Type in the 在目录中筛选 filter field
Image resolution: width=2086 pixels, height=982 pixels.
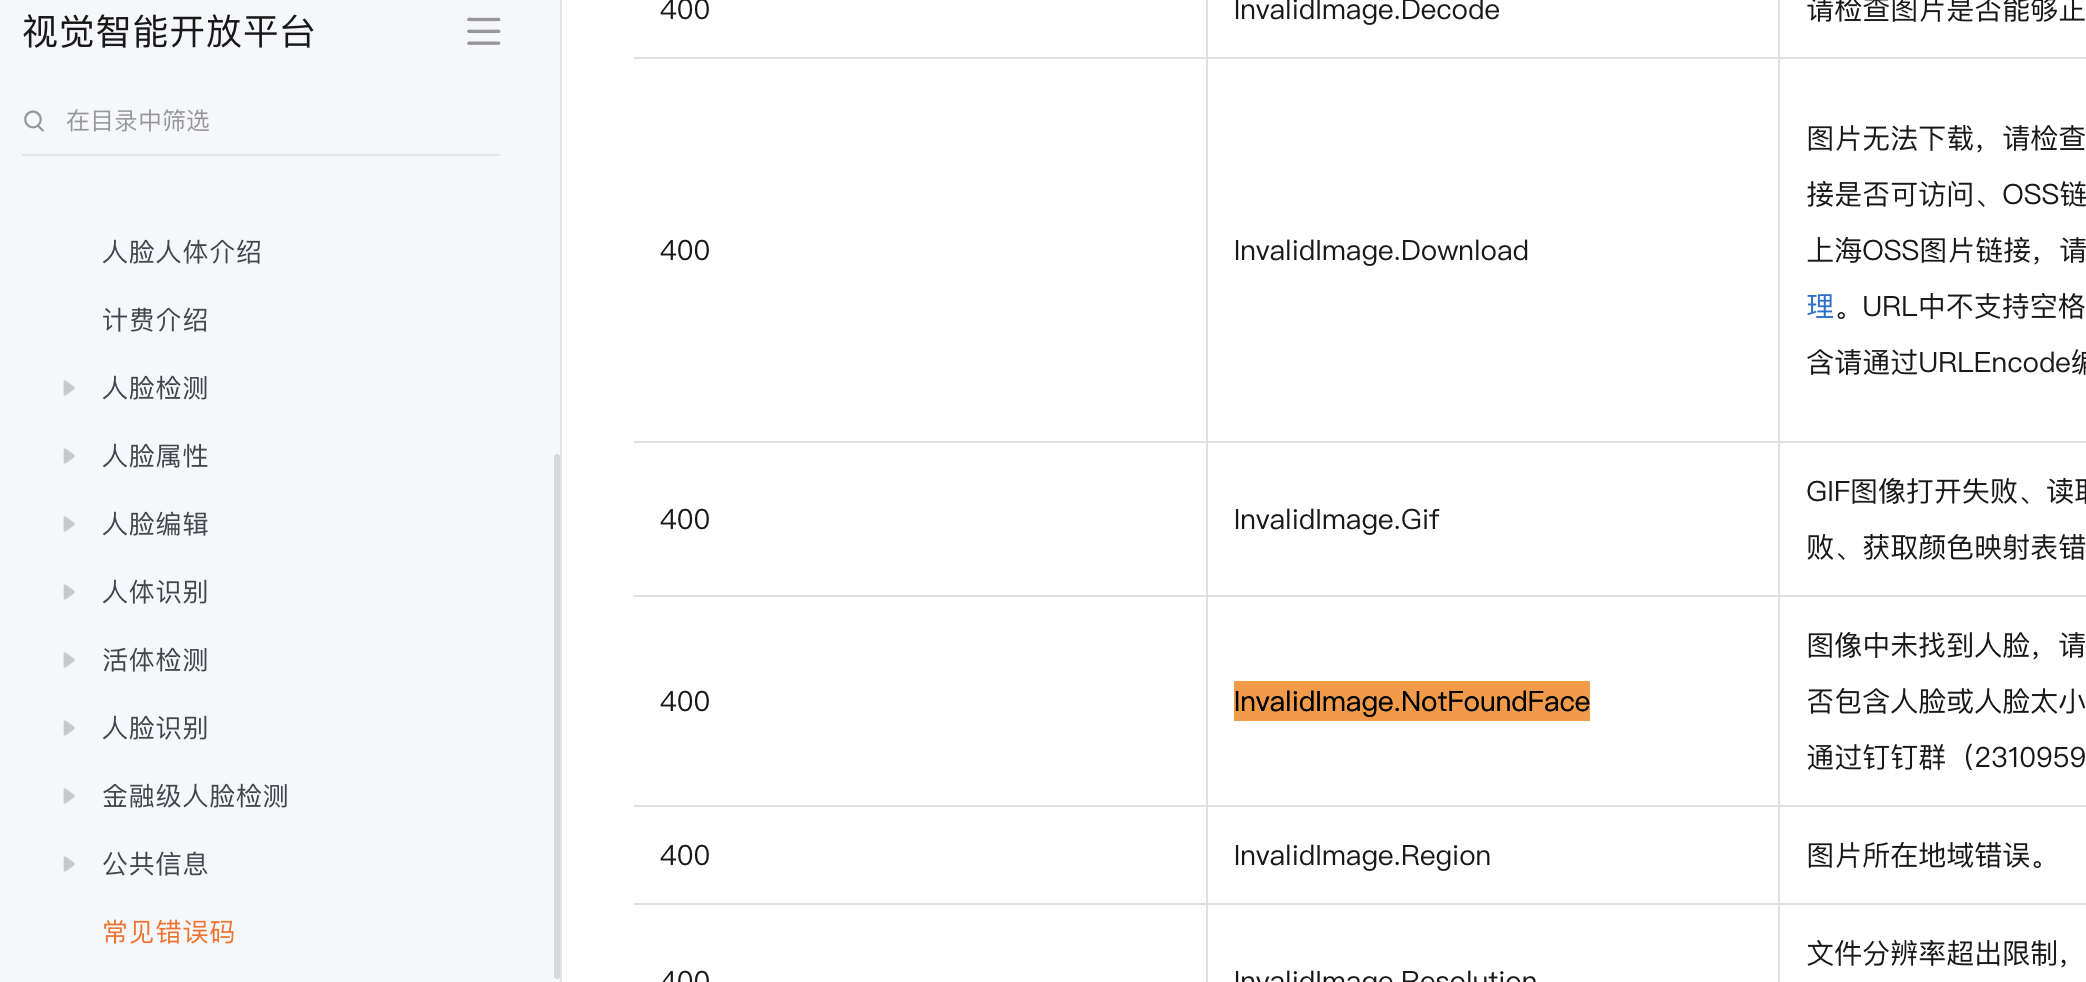[270, 121]
